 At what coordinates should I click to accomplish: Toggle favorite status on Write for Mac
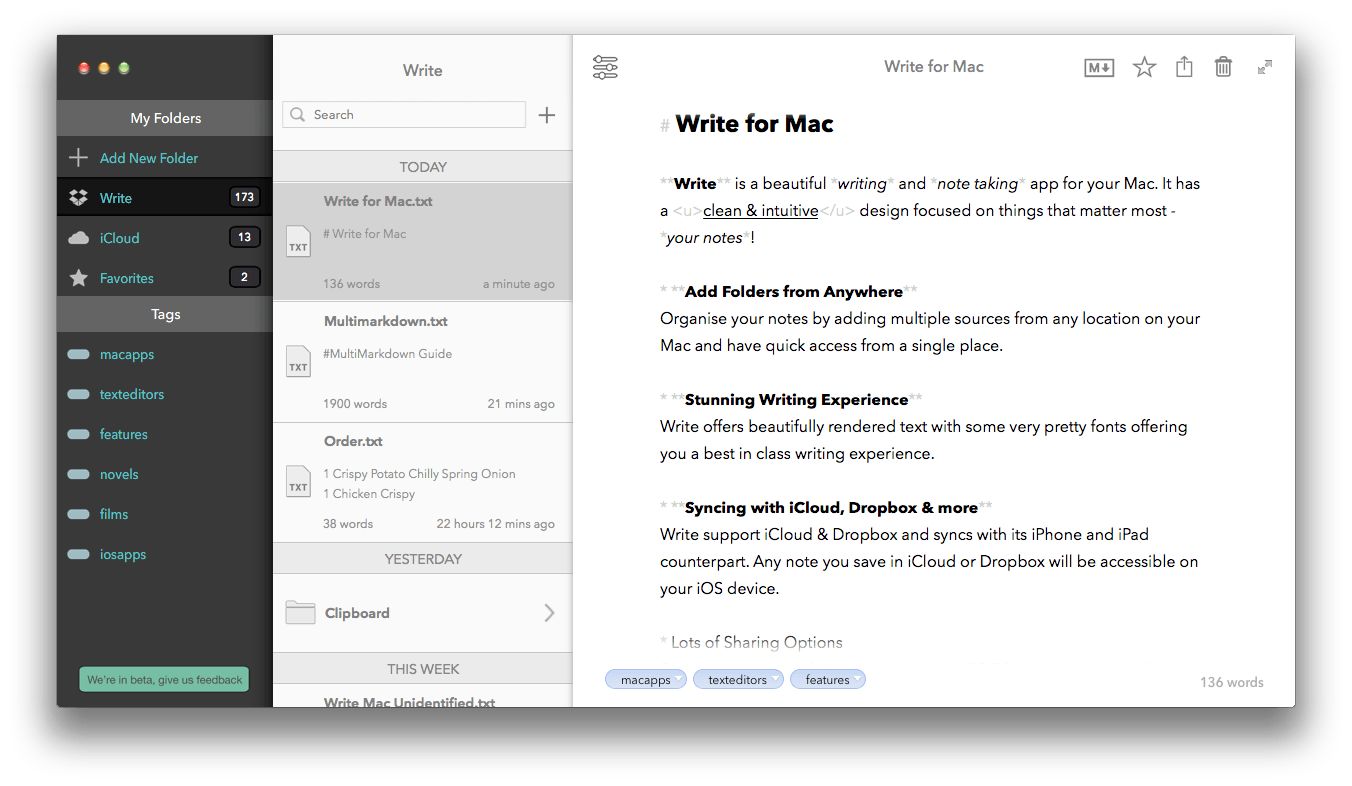[x=1143, y=66]
